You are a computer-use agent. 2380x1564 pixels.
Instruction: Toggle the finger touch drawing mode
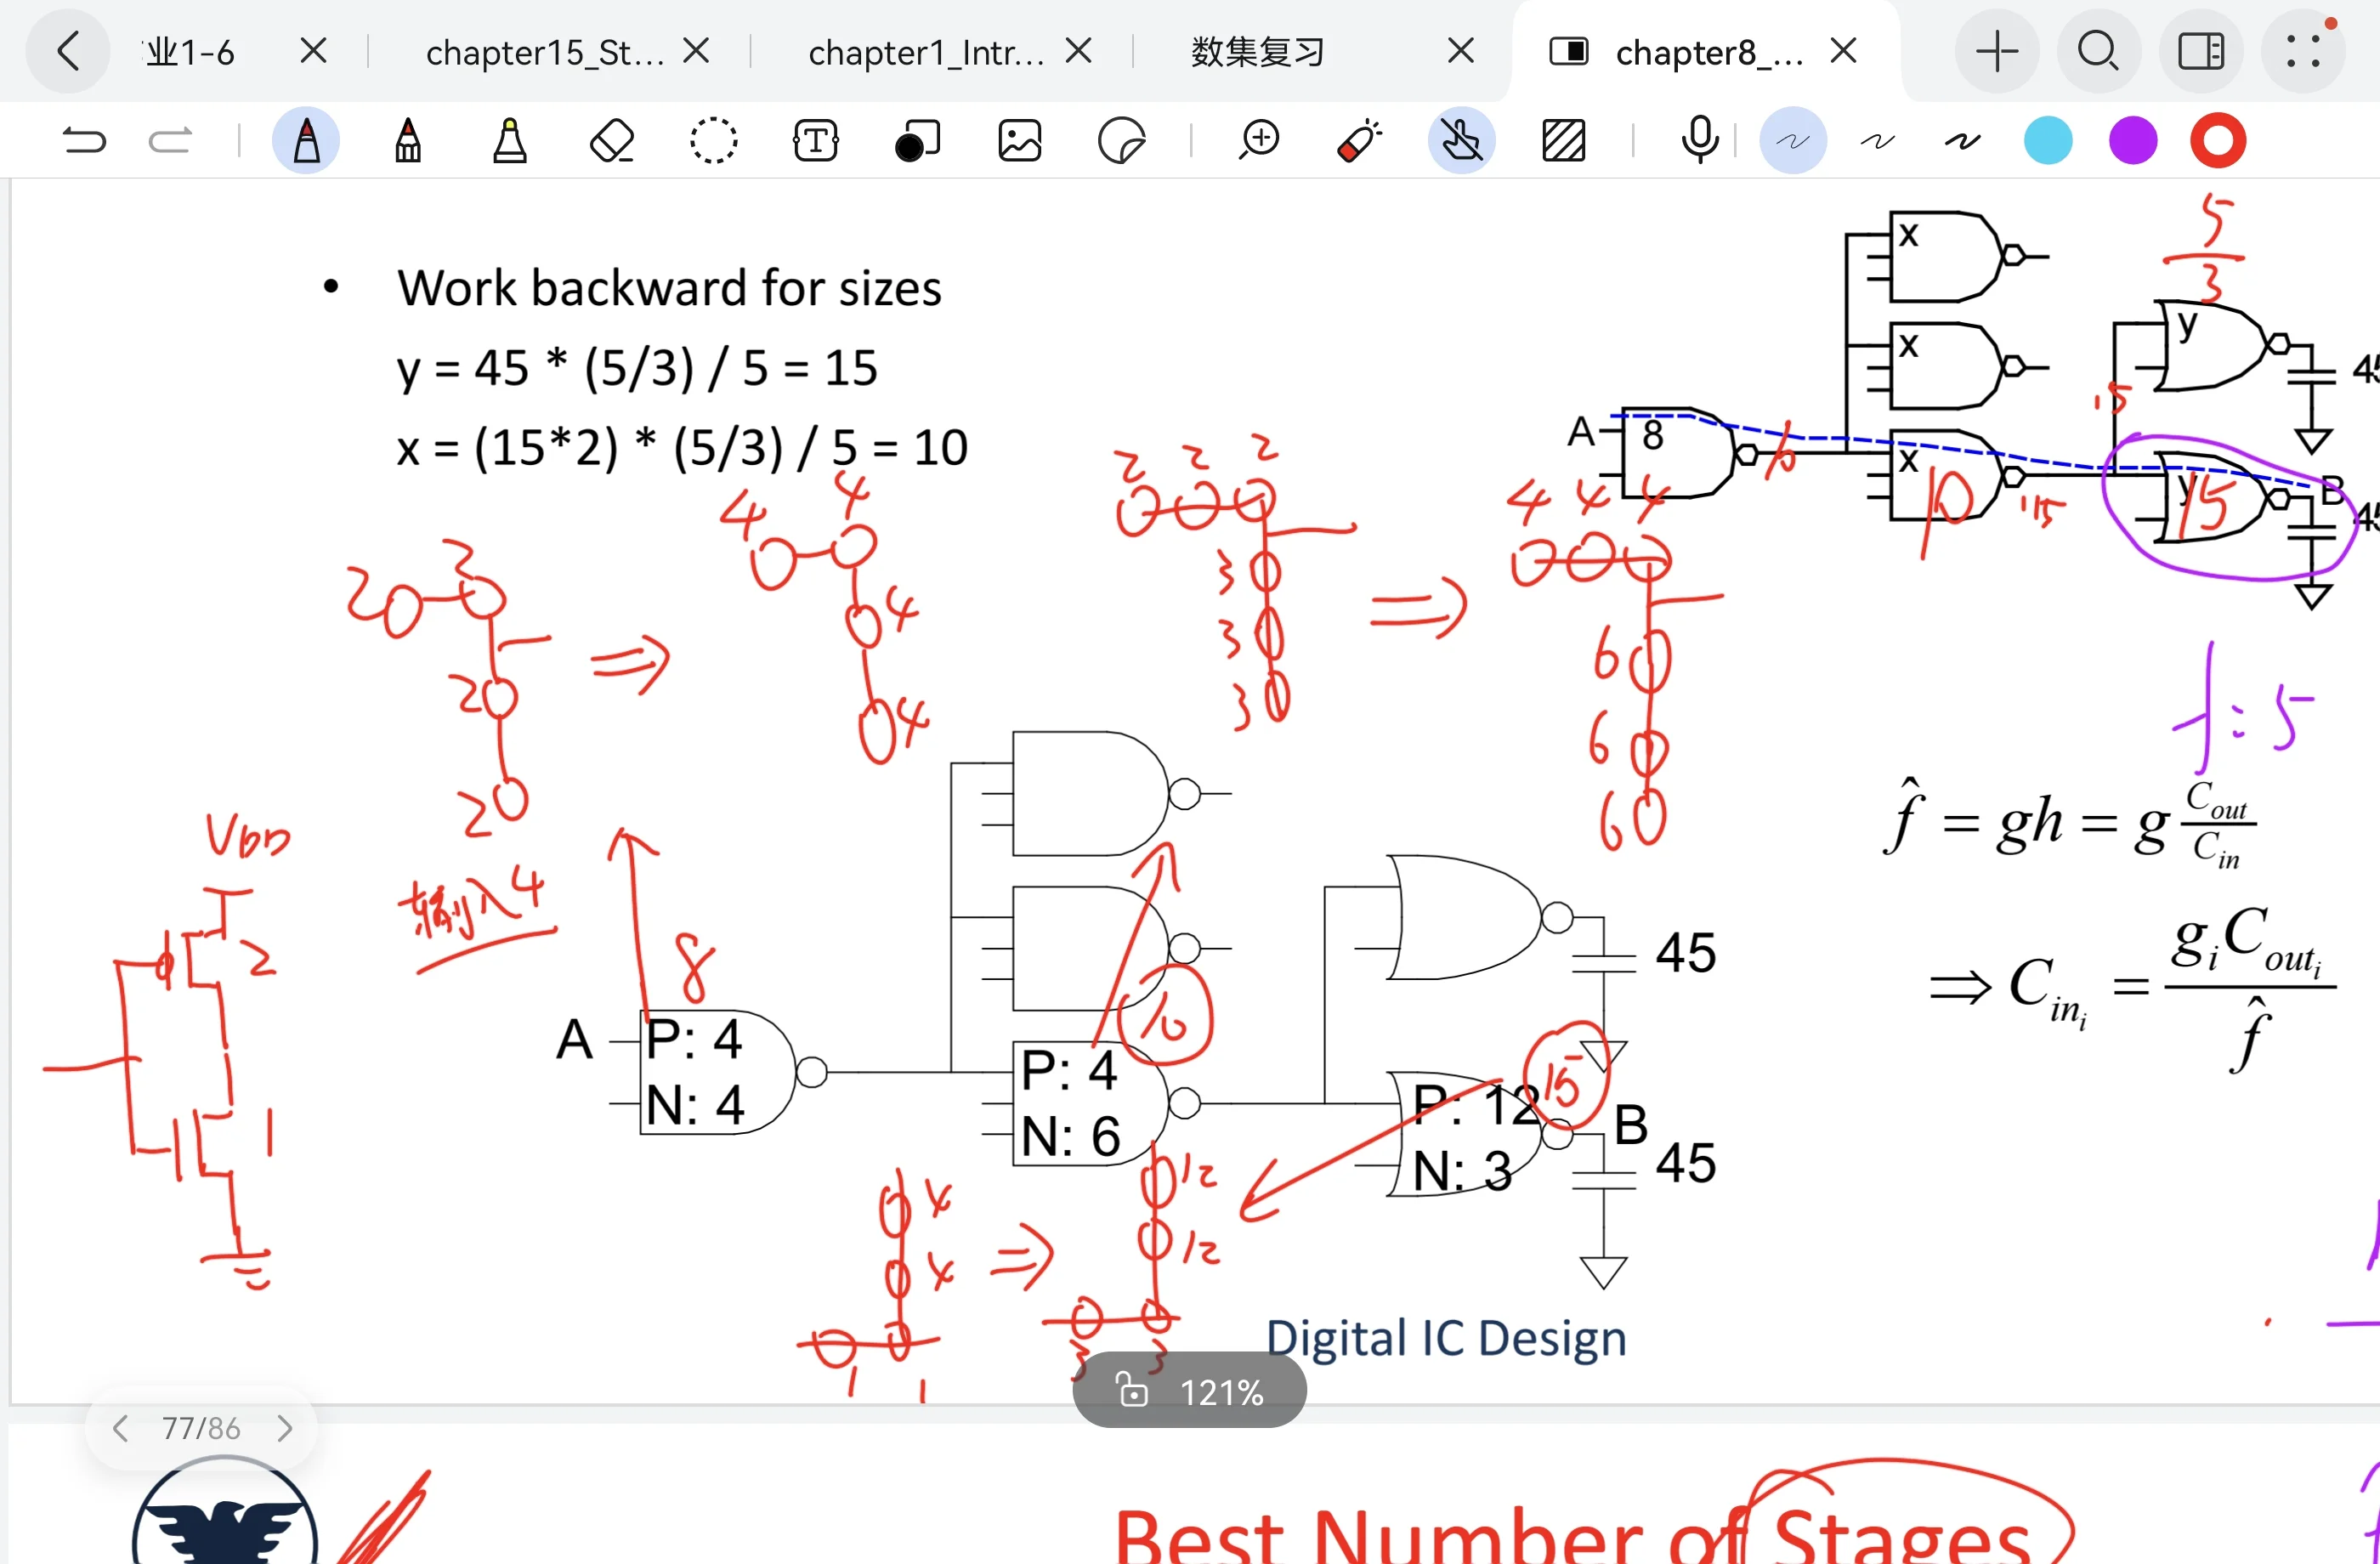pyautogui.click(x=1461, y=140)
